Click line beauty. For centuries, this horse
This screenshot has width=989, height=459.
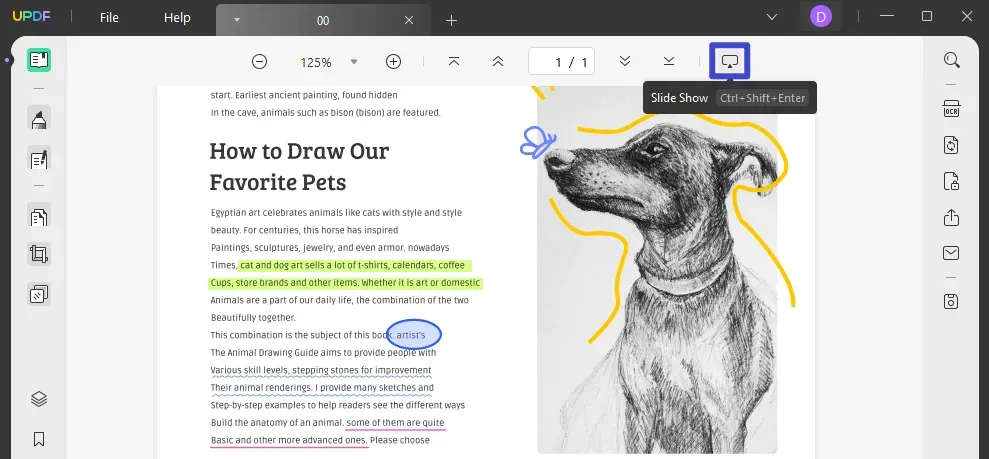click(304, 230)
